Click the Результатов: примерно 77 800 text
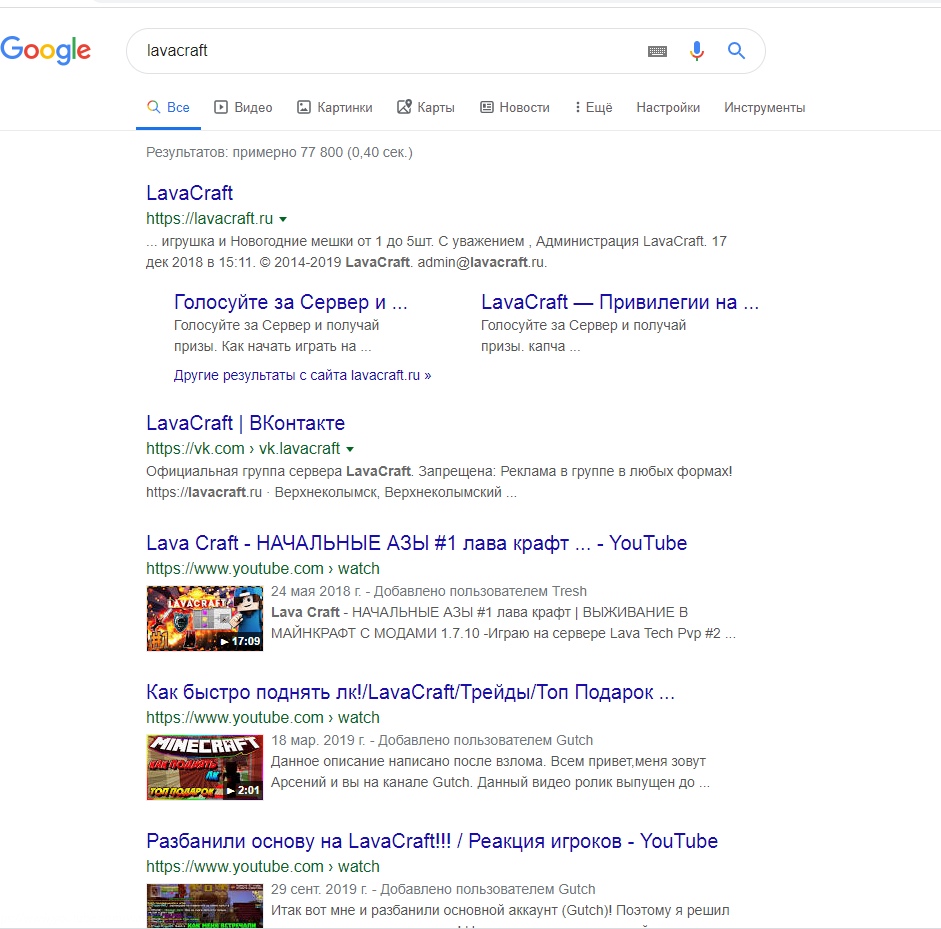Screen dimensions: 941x929 click(279, 152)
